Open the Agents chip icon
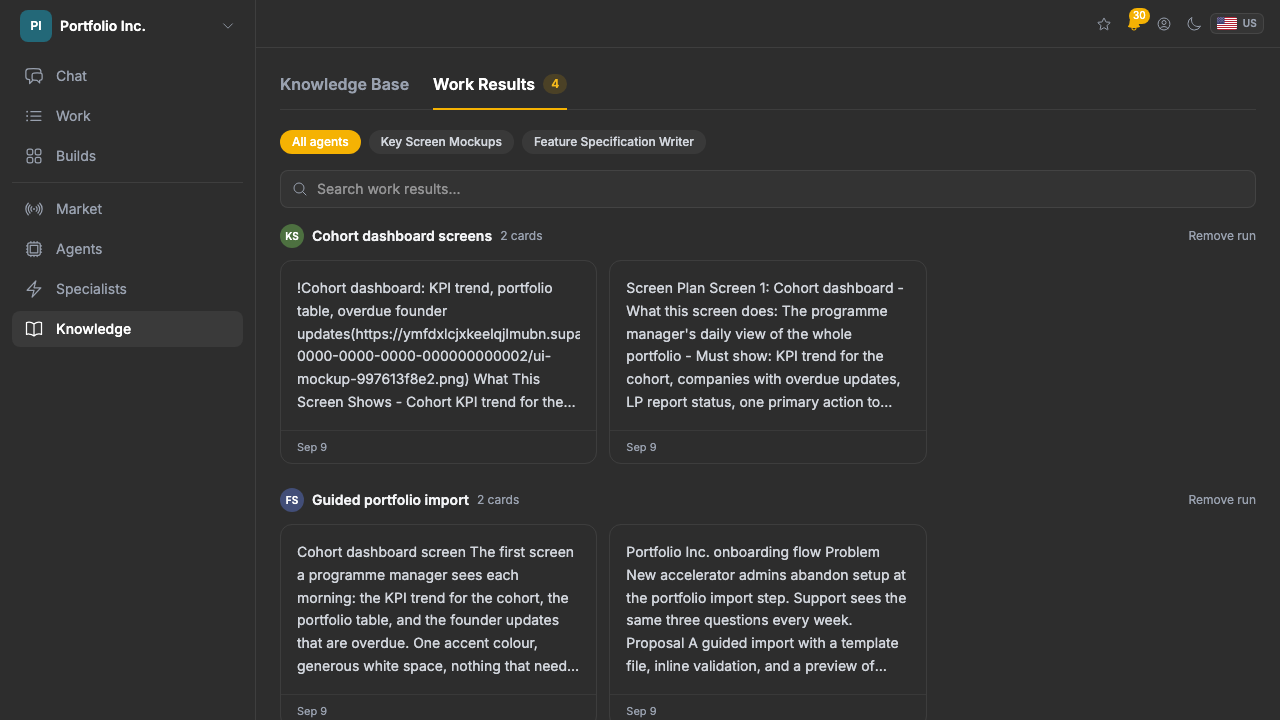1280x720 pixels. [x=34, y=249]
